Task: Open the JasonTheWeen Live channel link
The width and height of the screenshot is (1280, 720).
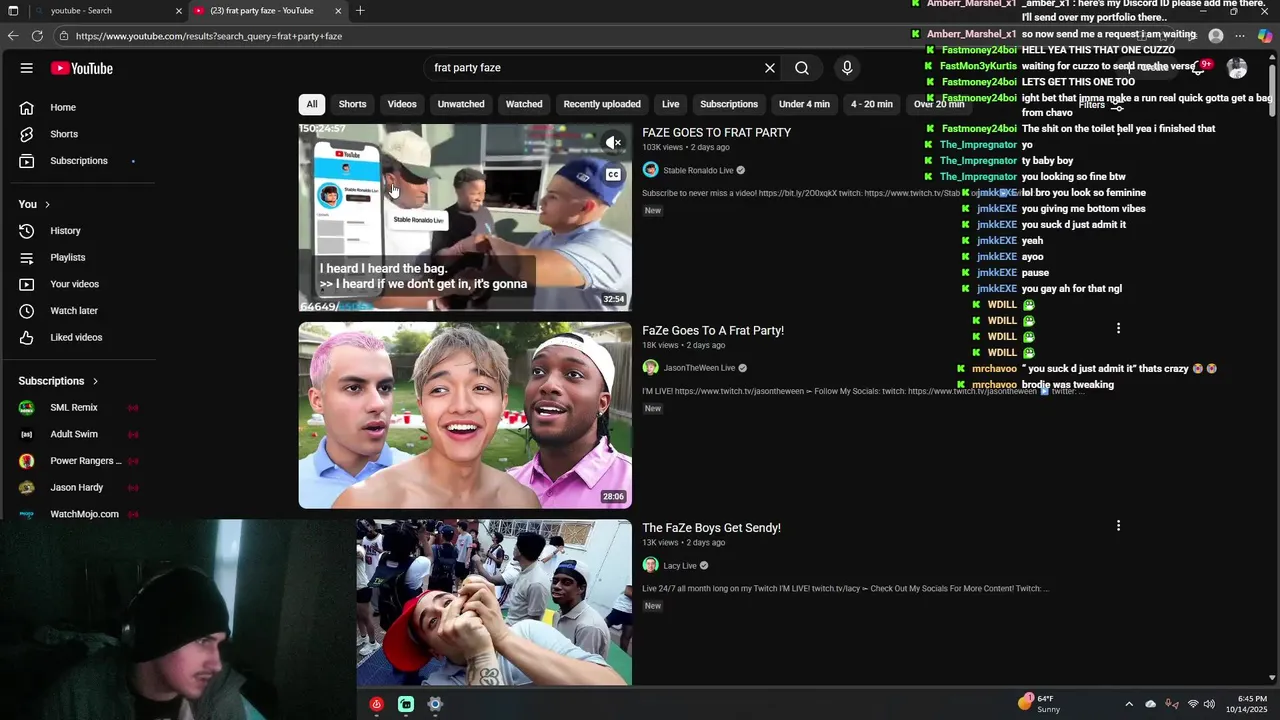Action: [x=699, y=368]
